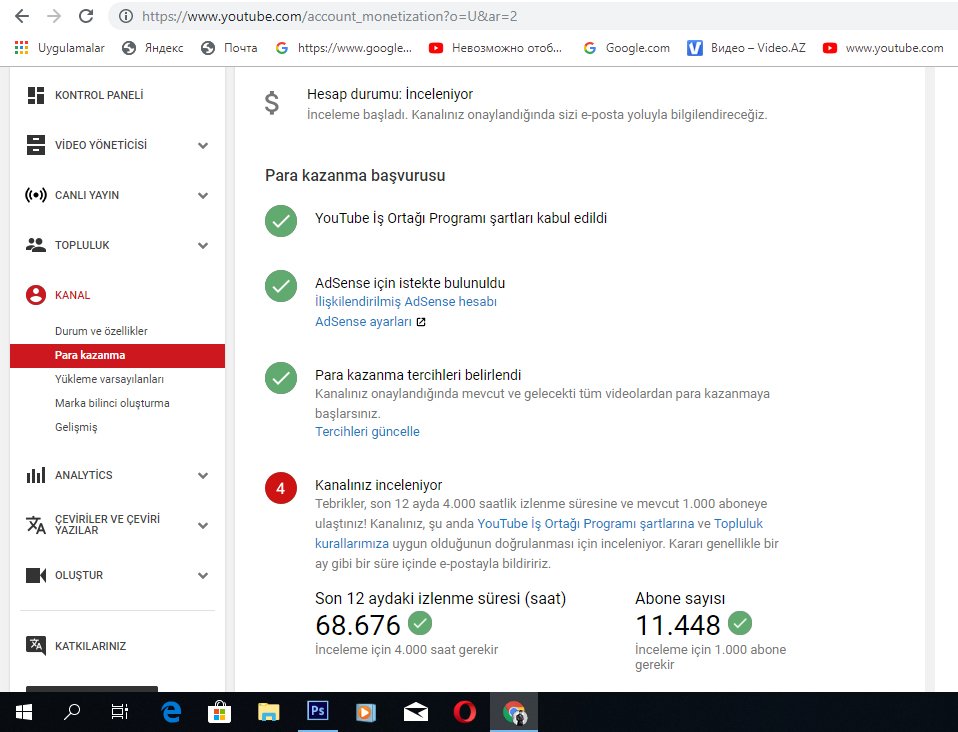Click the dollar sign account status icon
This screenshot has width=958, height=732.
click(272, 103)
